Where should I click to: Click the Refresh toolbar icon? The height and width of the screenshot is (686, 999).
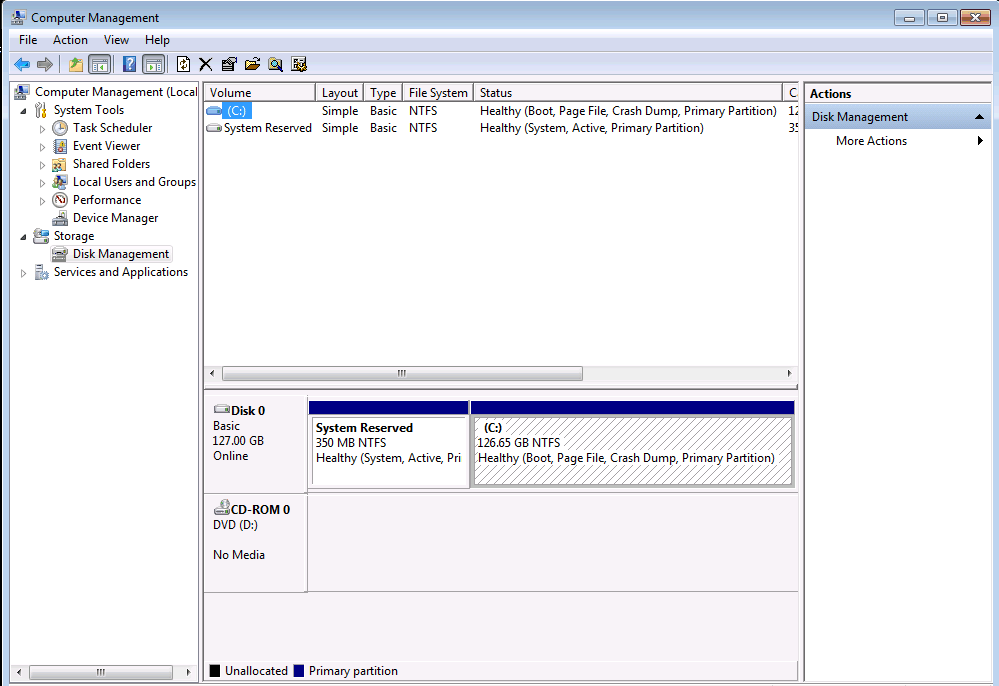183,64
